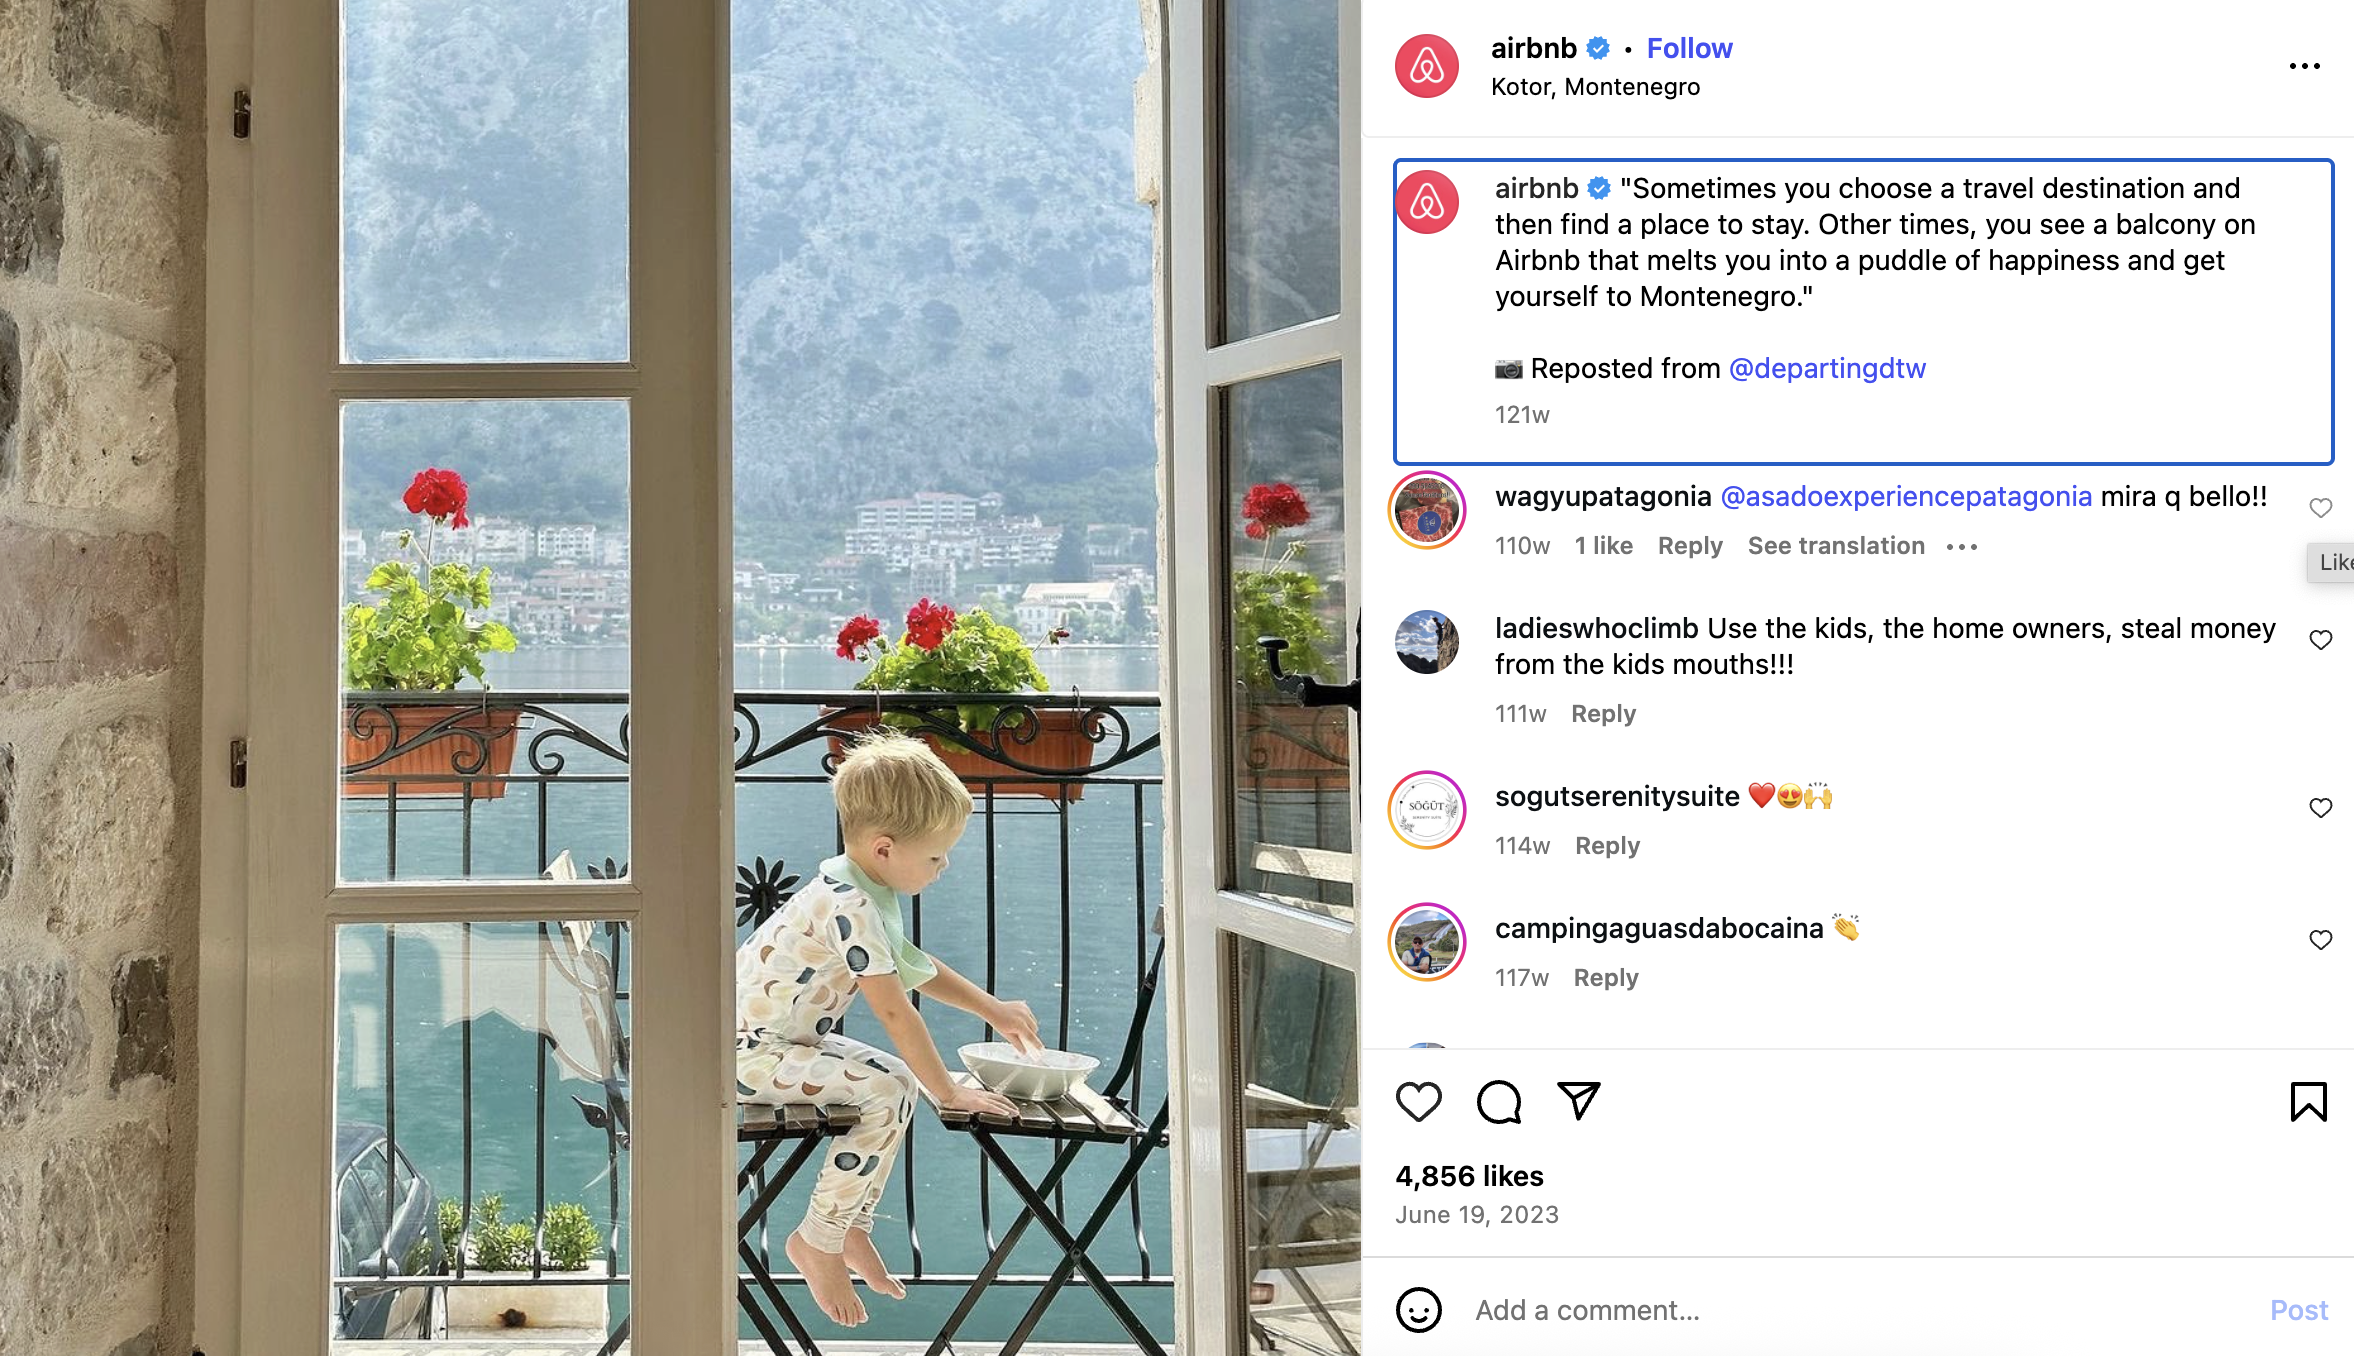View who liked post via 4,856 likes
This screenshot has width=2354, height=1356.
pyautogui.click(x=1469, y=1176)
